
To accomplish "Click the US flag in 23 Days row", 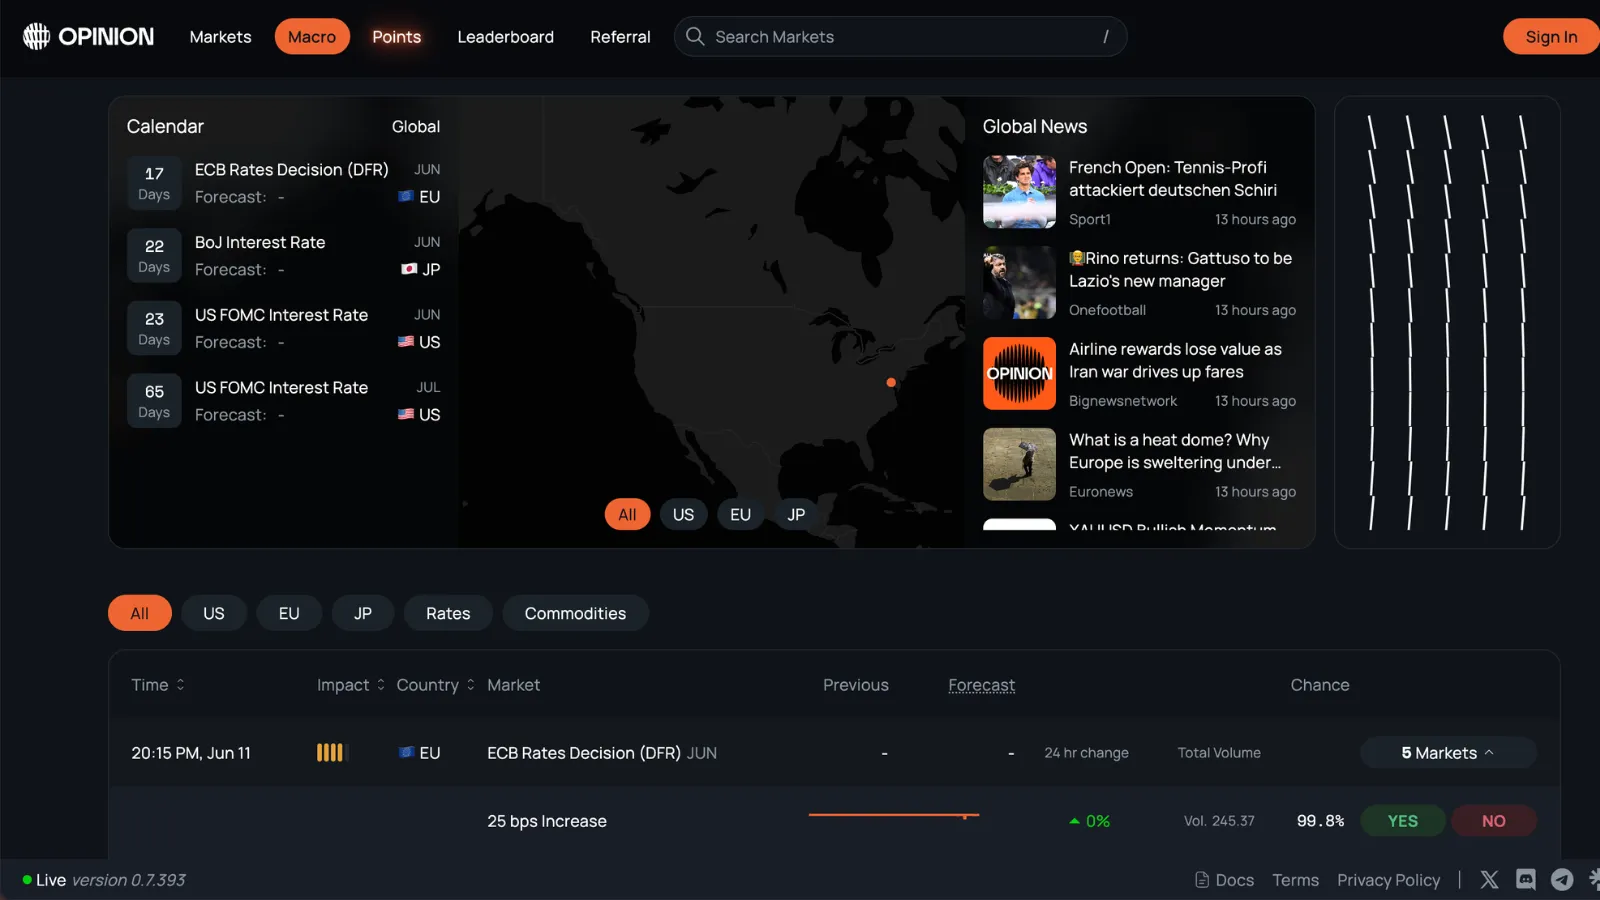I will pos(406,341).
